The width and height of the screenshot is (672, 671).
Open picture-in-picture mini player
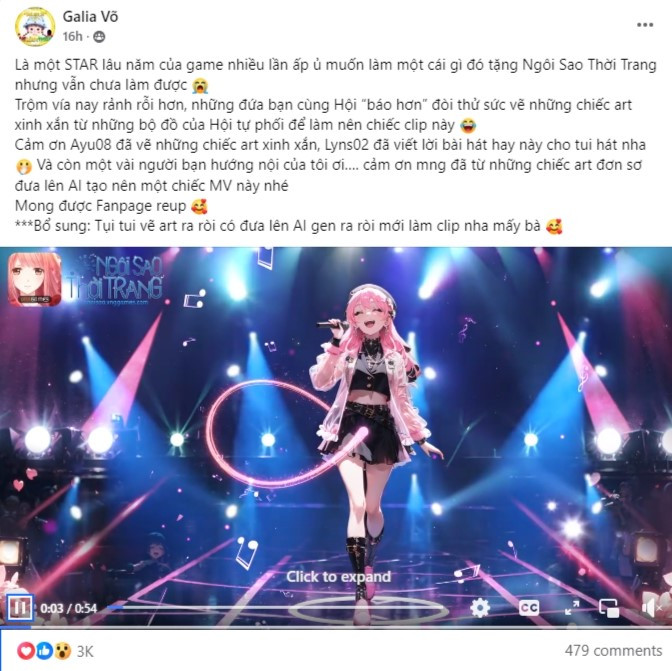pos(609,608)
